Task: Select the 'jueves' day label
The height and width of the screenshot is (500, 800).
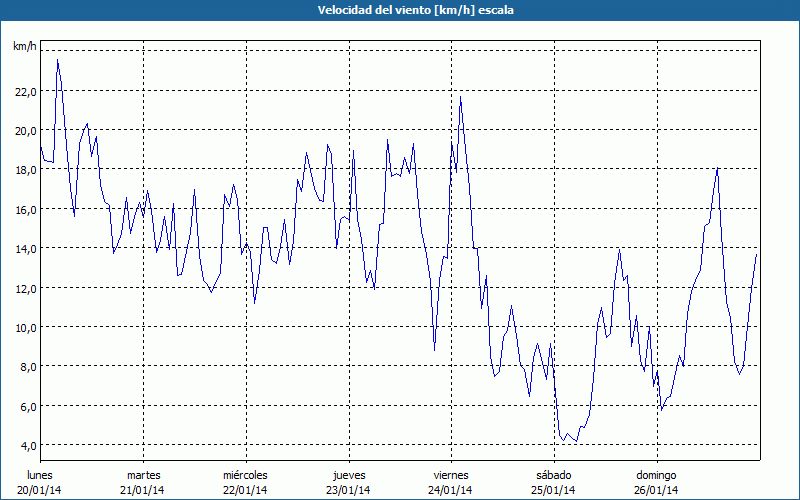Action: (x=348, y=474)
